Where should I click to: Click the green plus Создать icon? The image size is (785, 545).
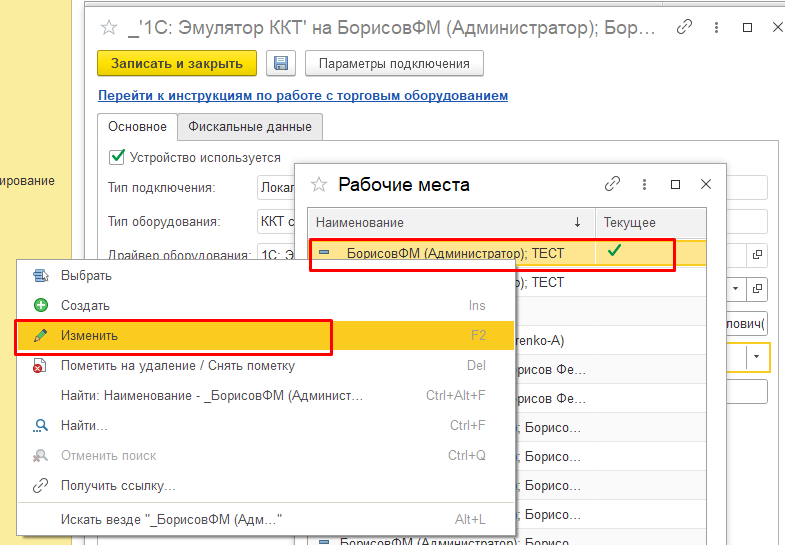[41, 305]
